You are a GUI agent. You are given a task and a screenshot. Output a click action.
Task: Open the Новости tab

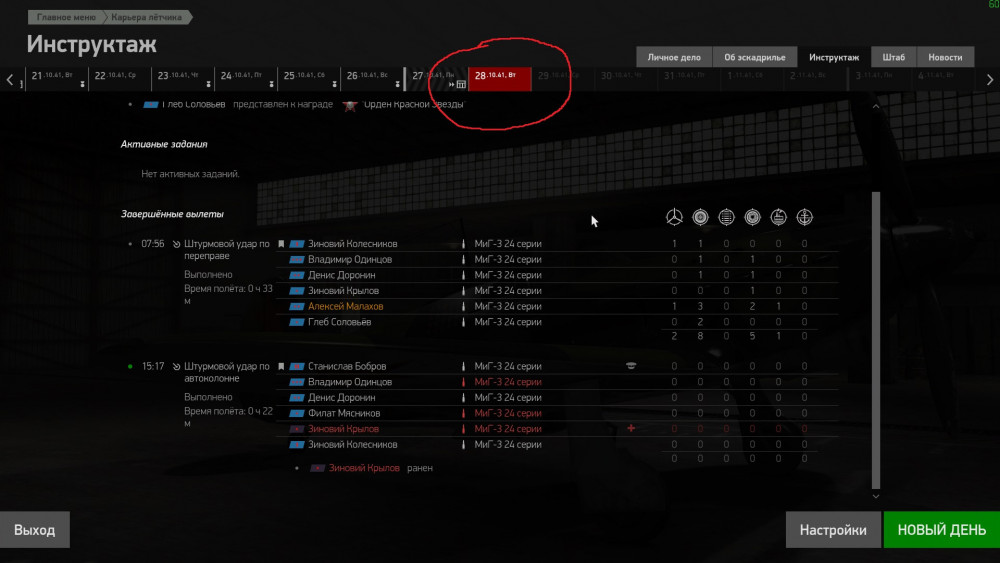coord(945,57)
